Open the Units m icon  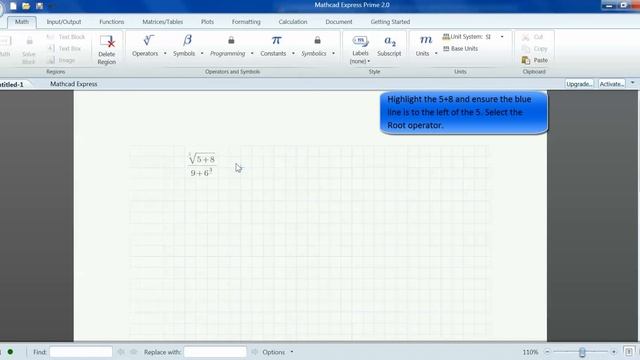coord(426,40)
